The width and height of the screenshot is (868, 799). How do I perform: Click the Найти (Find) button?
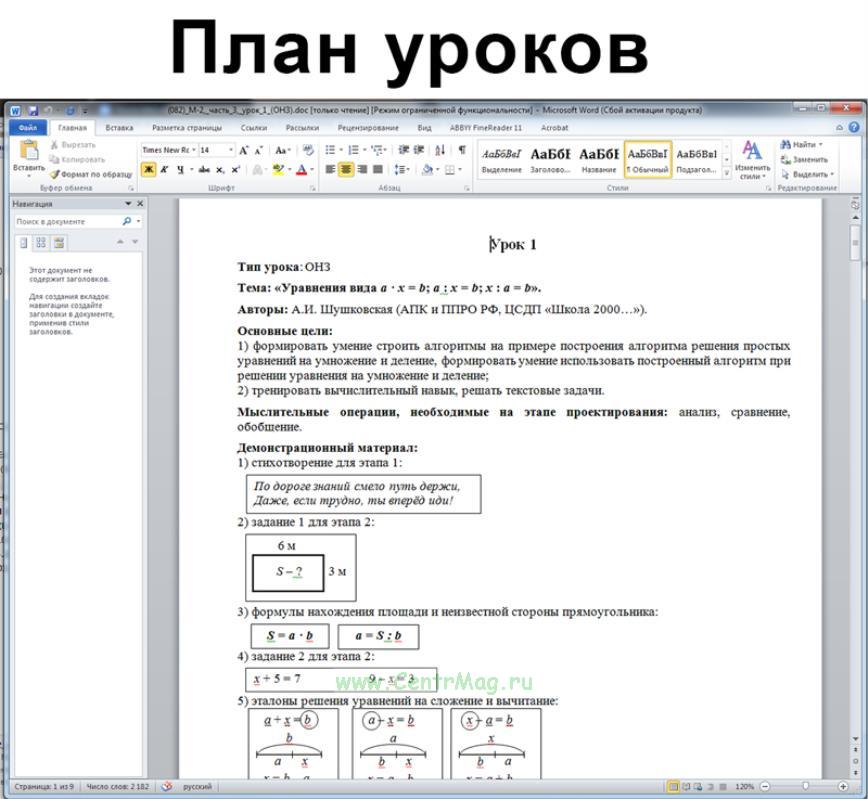[801, 145]
